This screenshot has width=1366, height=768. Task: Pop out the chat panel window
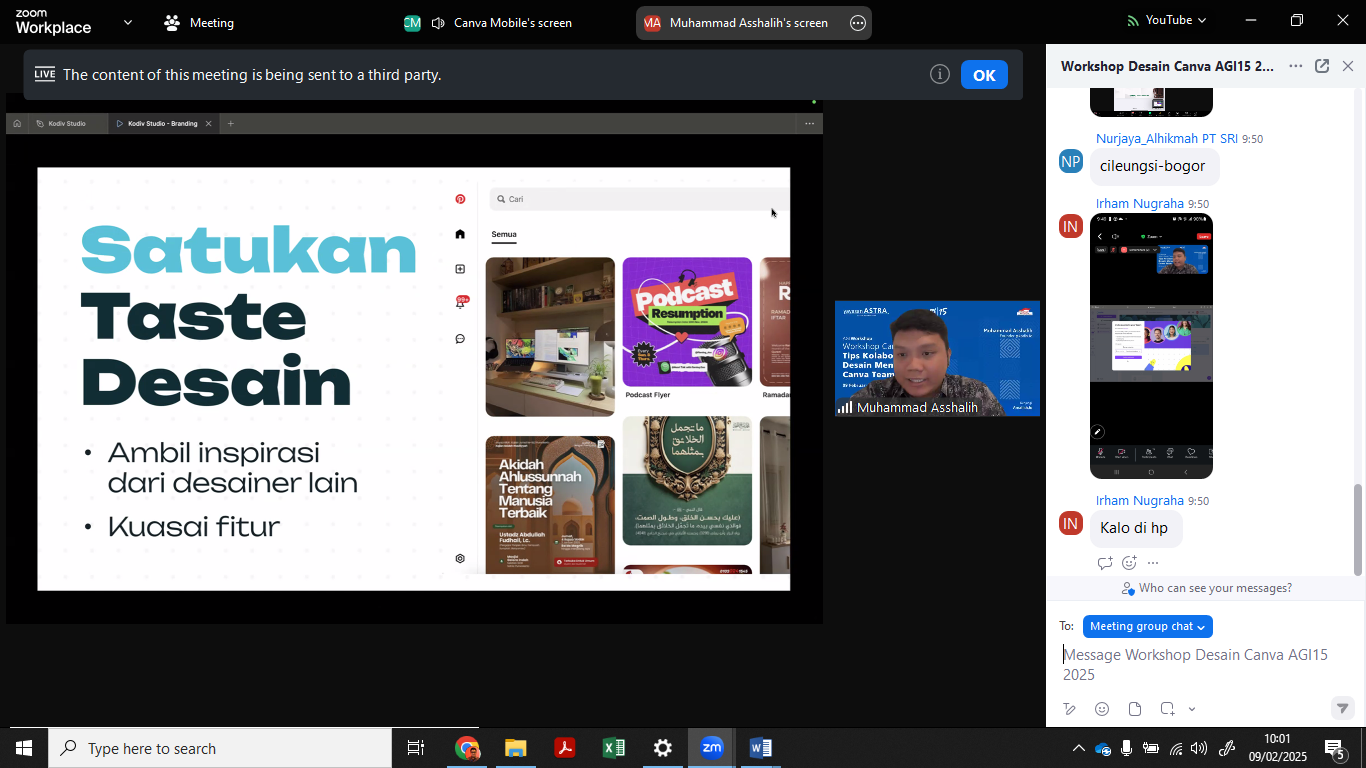point(1322,66)
